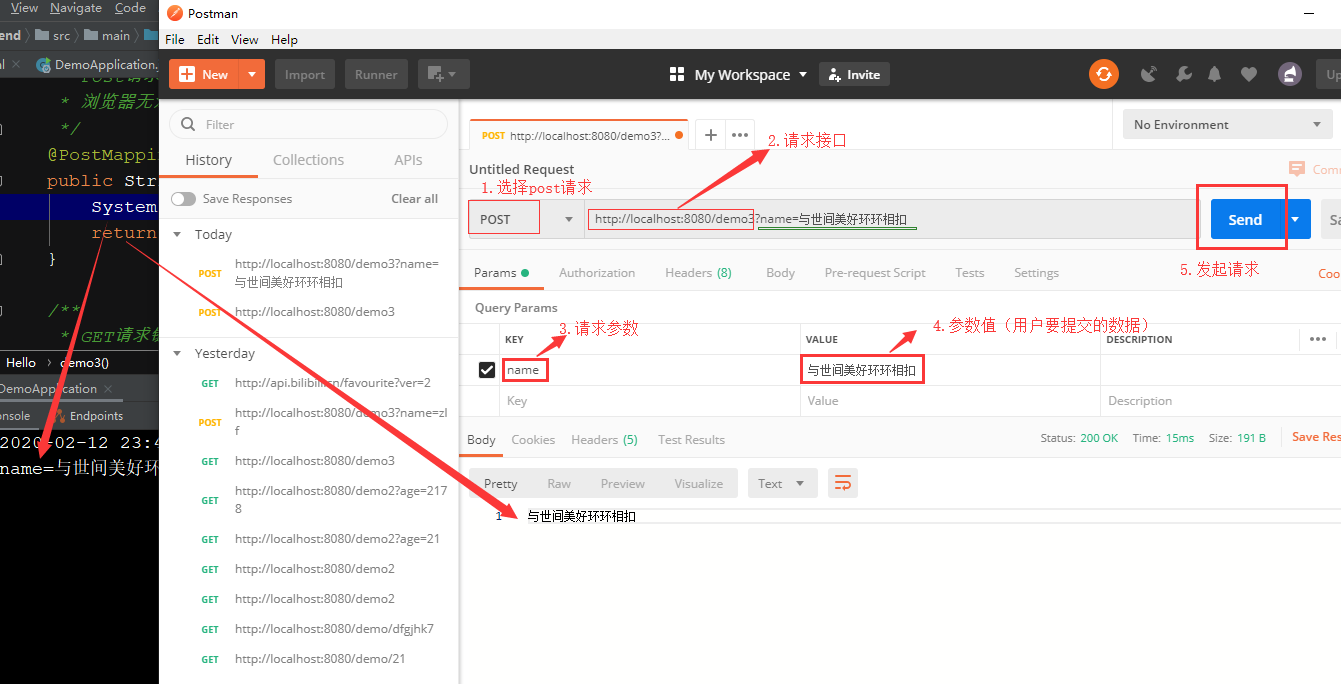Image resolution: width=1341 pixels, height=684 pixels.
Task: Open the Tests tab
Action: [x=969, y=273]
